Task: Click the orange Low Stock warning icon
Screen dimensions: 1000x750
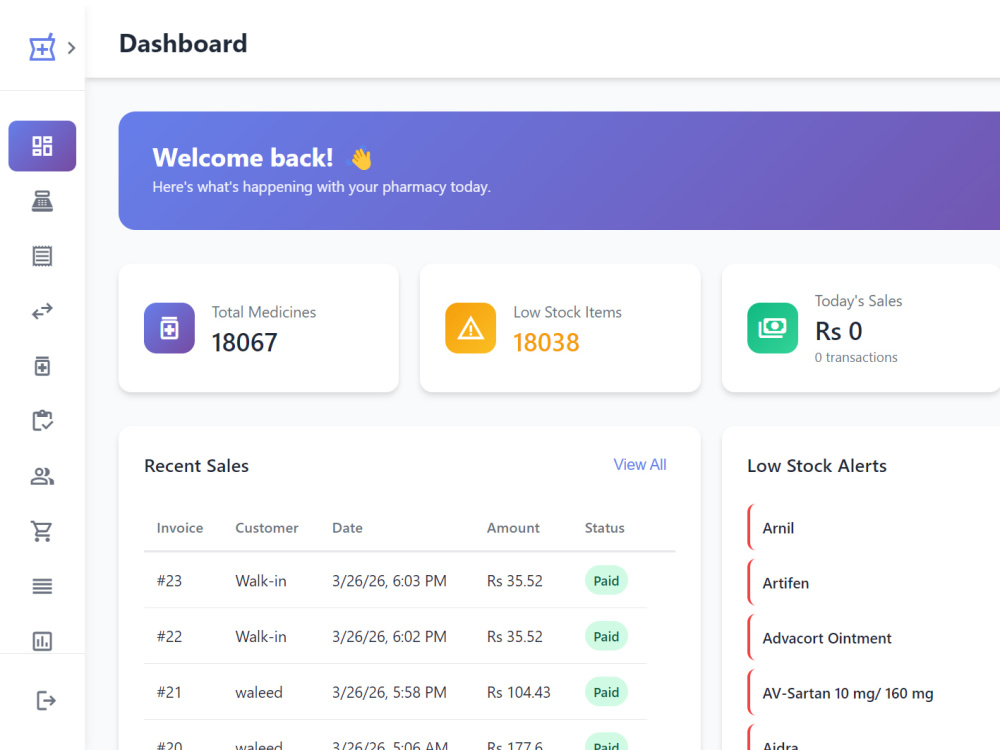Action: click(x=471, y=328)
